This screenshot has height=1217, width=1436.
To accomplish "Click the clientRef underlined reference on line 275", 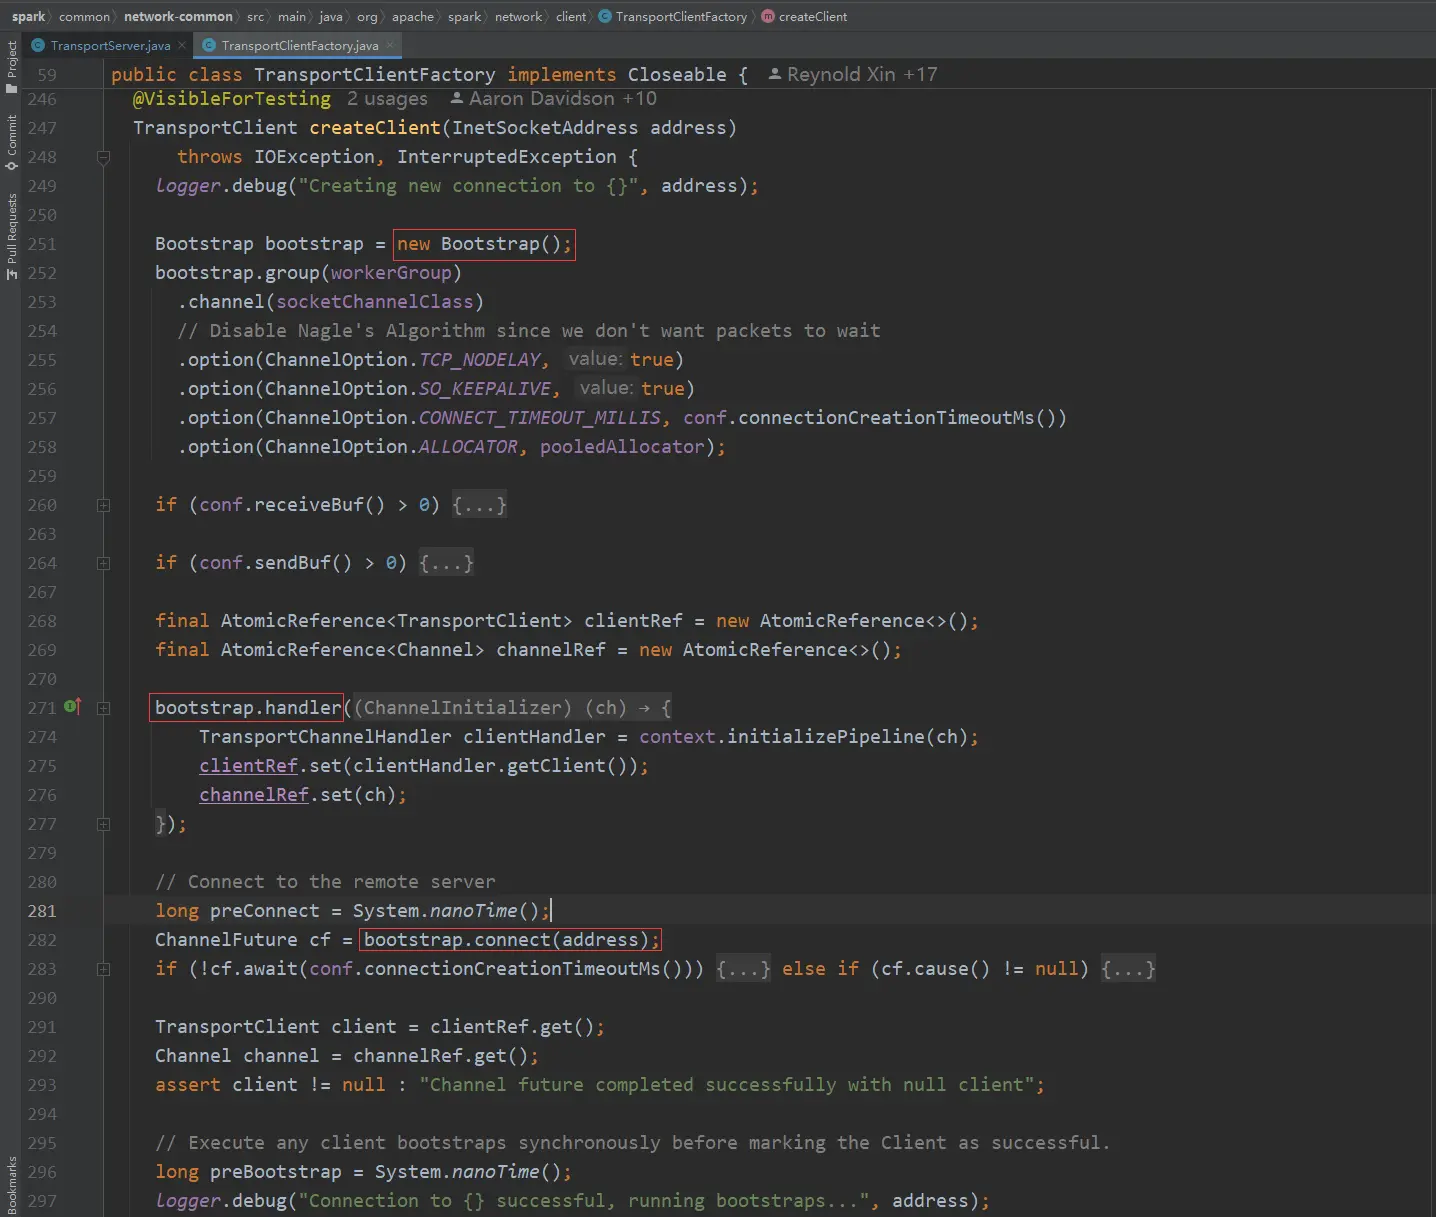I will [248, 766].
